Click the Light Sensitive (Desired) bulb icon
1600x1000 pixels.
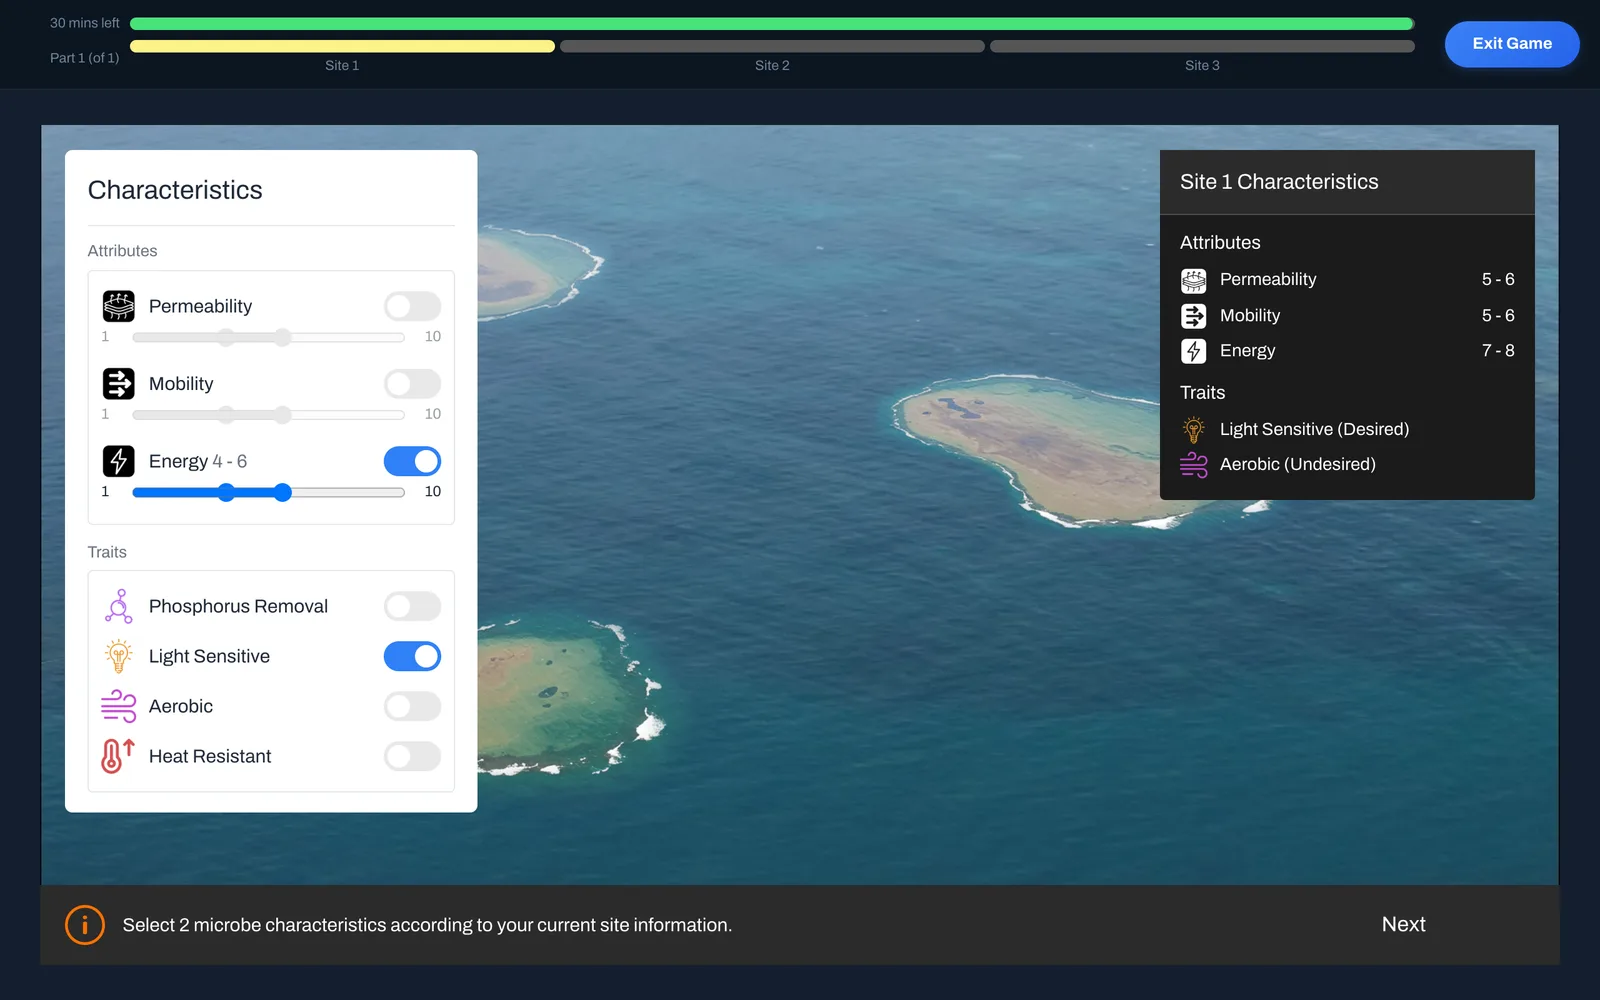pyautogui.click(x=1193, y=429)
